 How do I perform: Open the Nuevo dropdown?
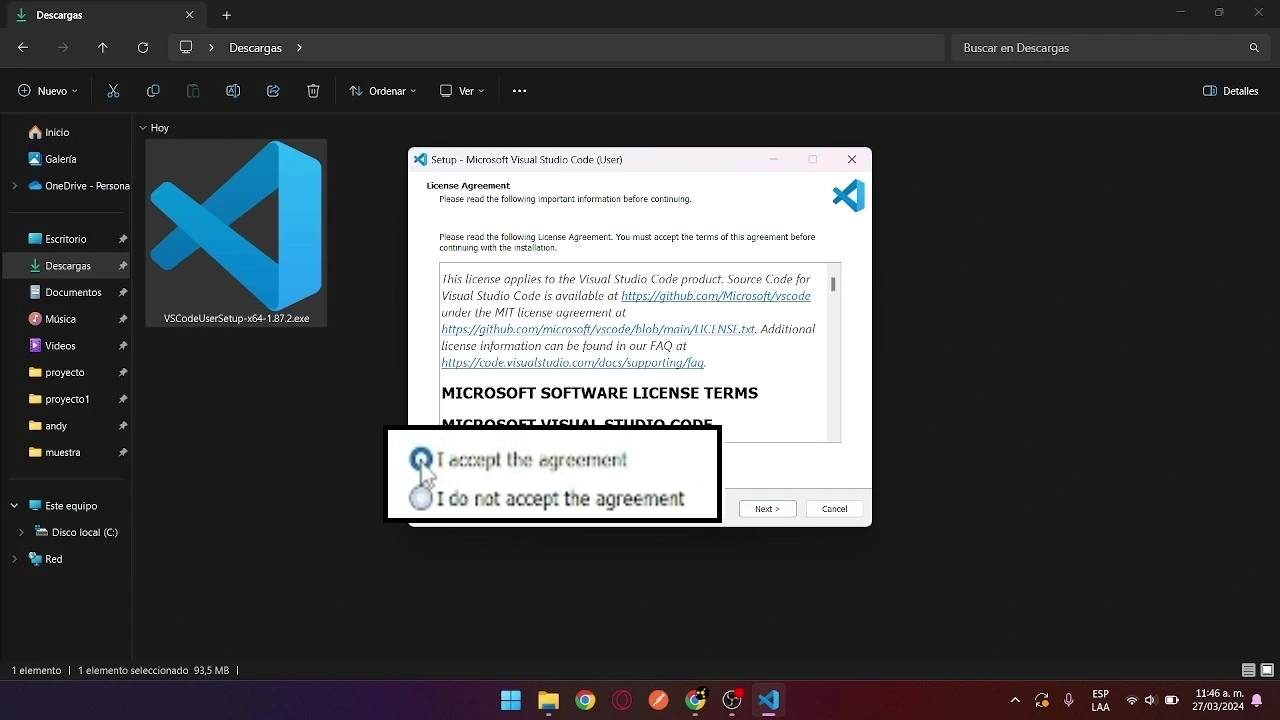pyautogui.click(x=48, y=91)
